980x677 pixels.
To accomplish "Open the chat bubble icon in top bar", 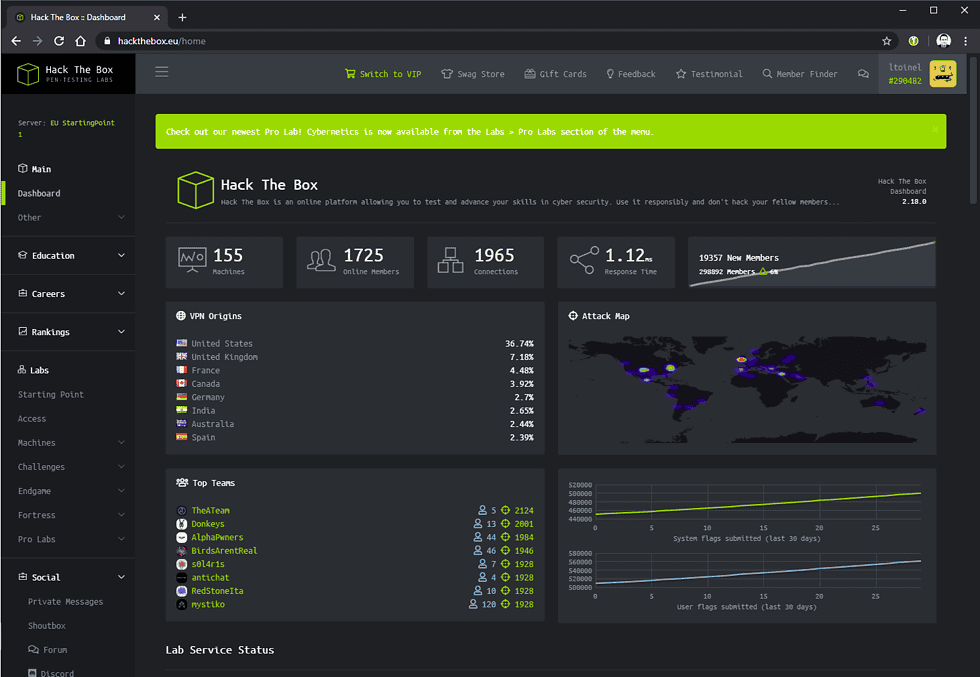I will tap(863, 74).
